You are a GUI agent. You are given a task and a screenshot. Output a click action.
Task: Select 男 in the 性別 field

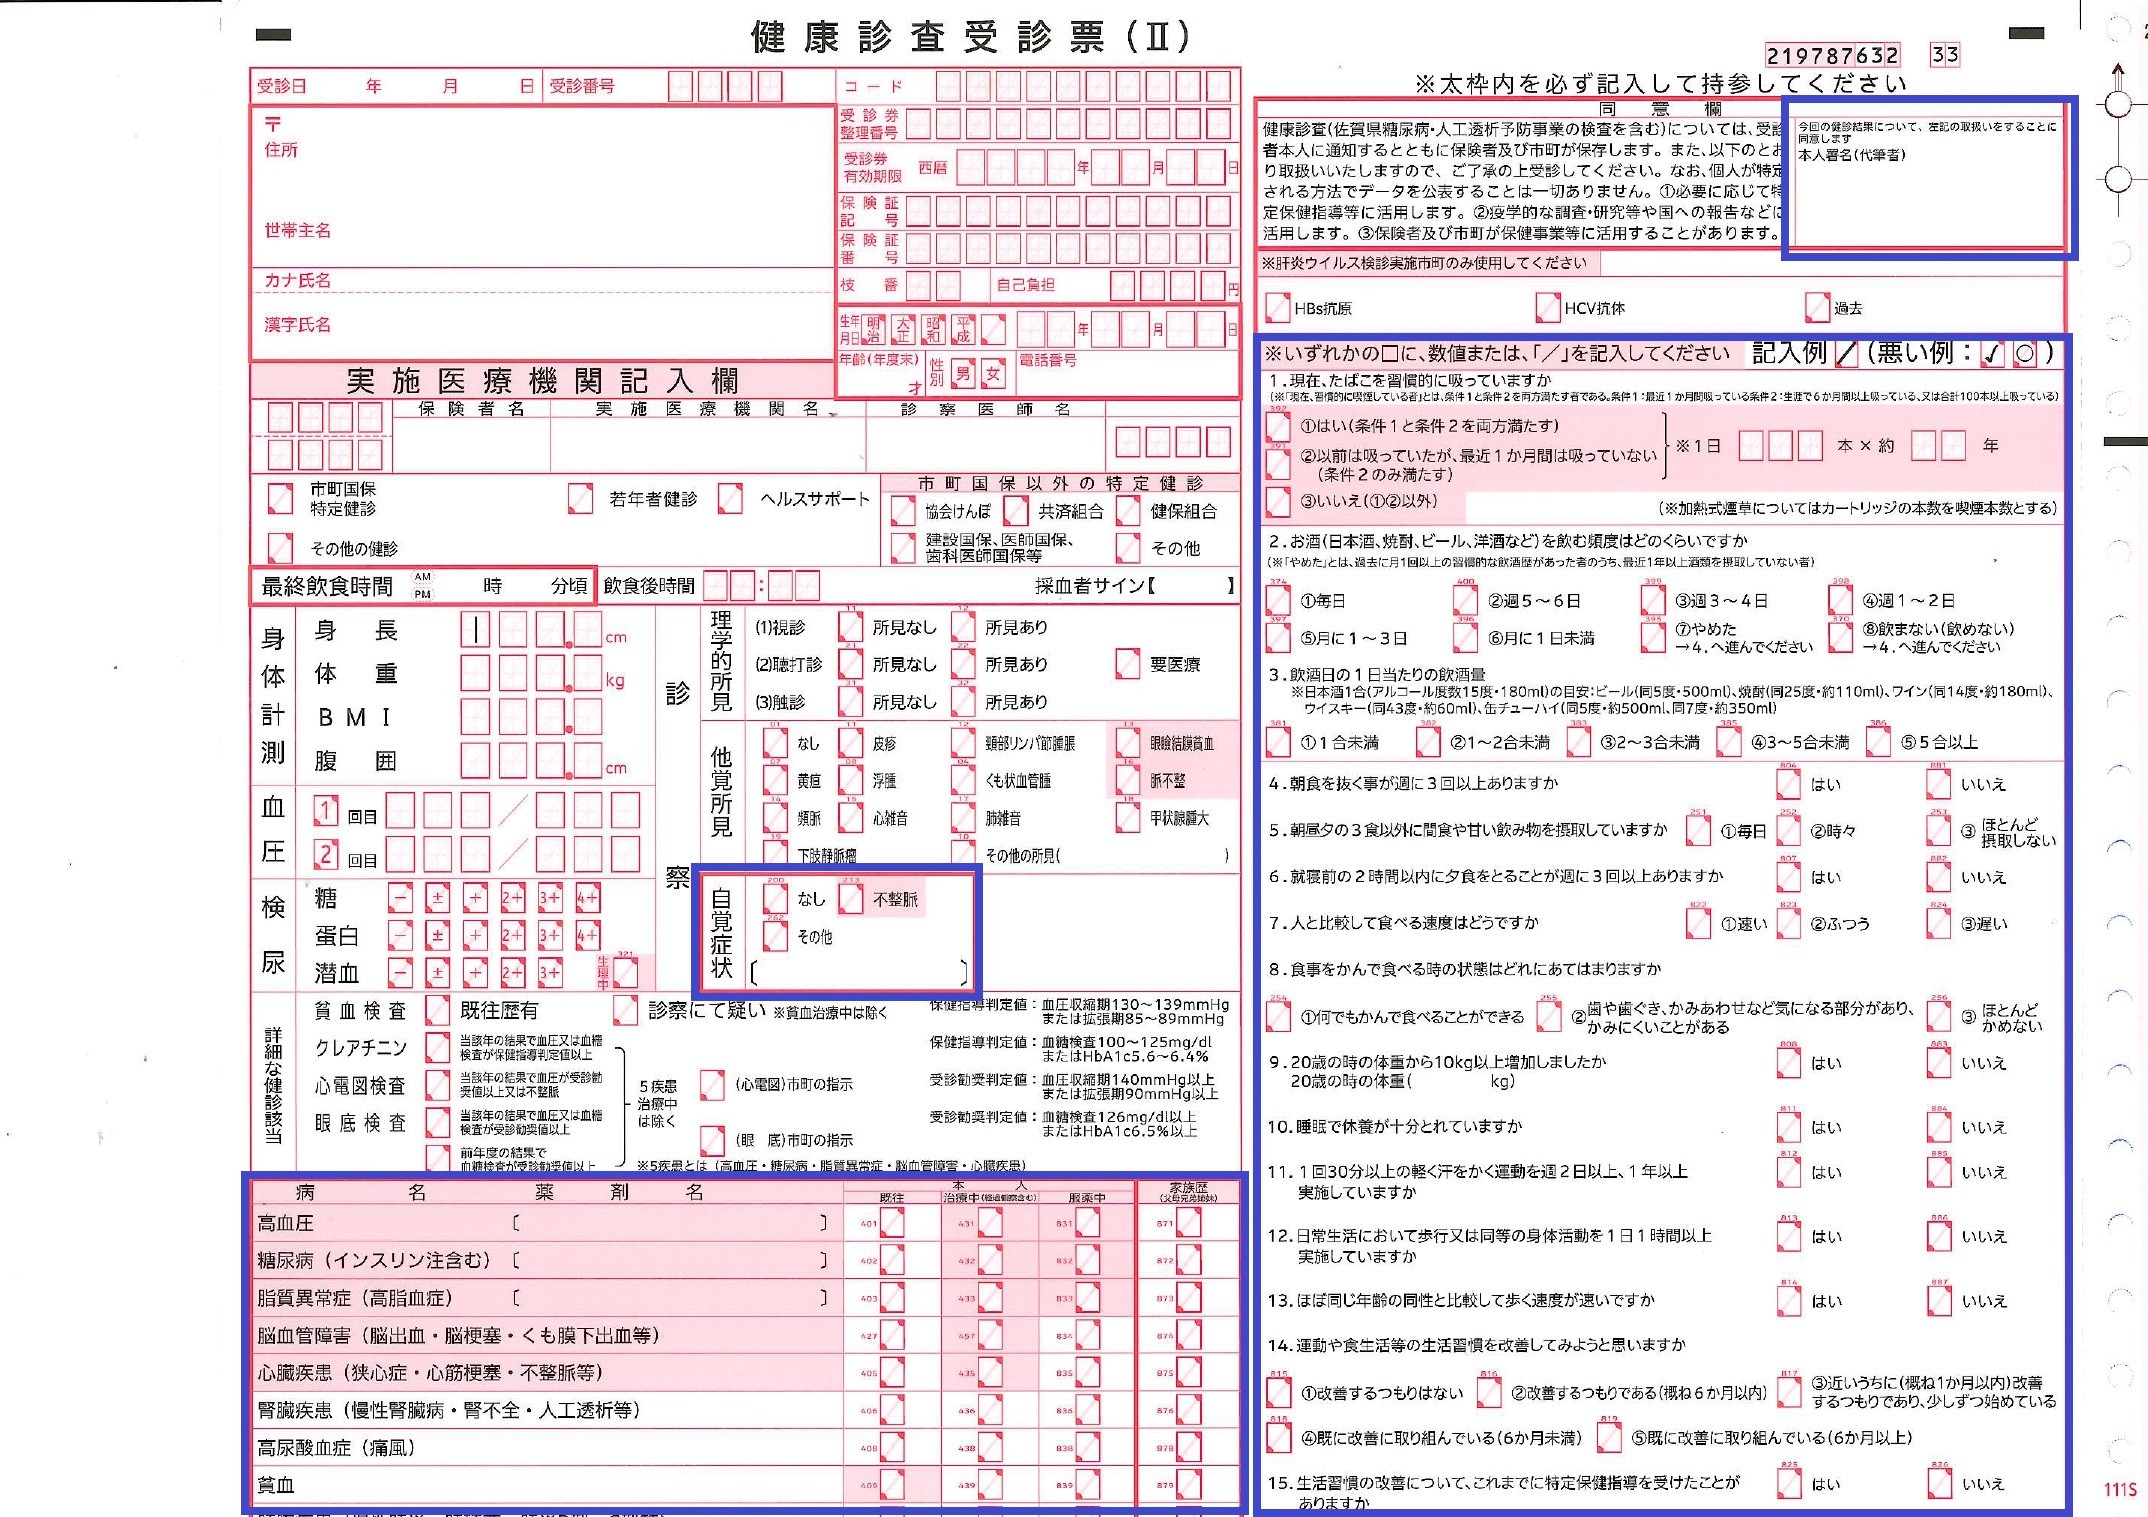[962, 374]
